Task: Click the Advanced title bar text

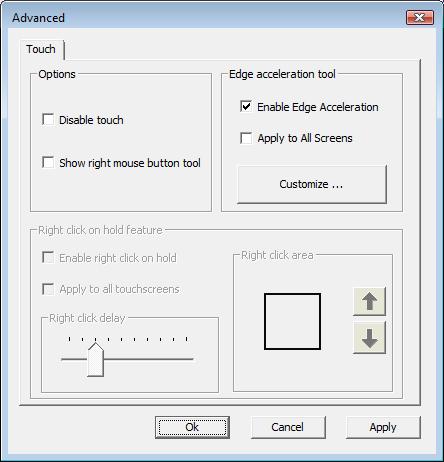Action: pos(39,18)
